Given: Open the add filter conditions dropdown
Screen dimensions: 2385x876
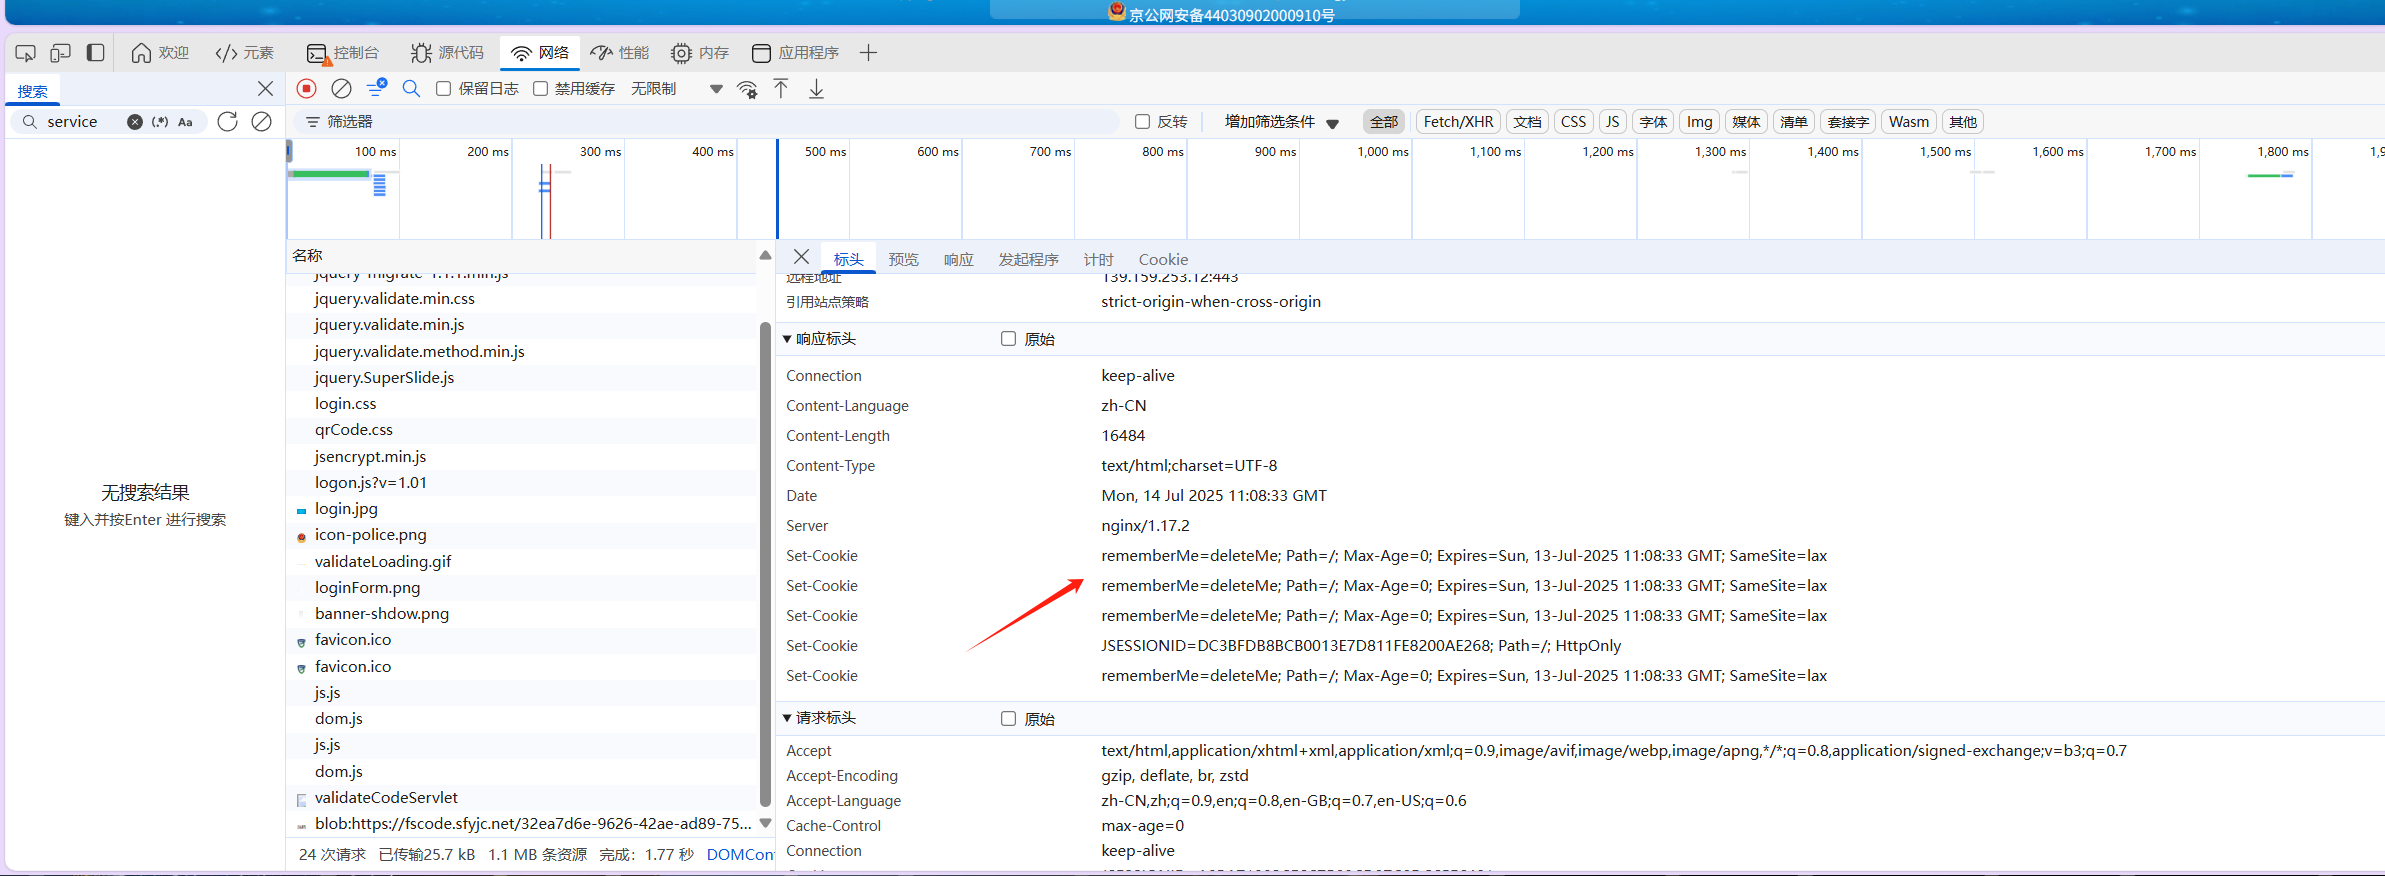Looking at the screenshot, I should pos(1281,122).
